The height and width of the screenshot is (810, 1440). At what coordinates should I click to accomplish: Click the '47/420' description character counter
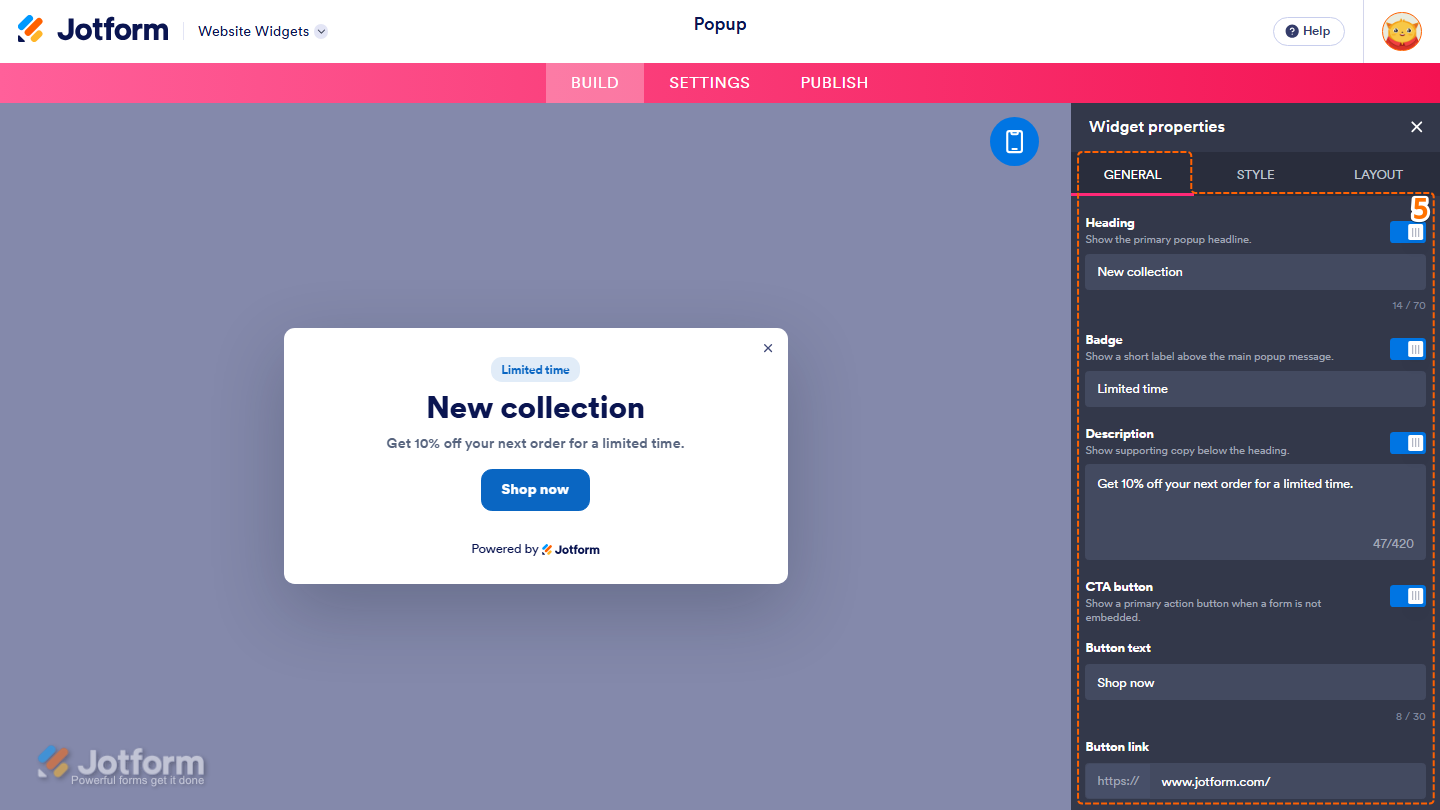coord(1393,544)
